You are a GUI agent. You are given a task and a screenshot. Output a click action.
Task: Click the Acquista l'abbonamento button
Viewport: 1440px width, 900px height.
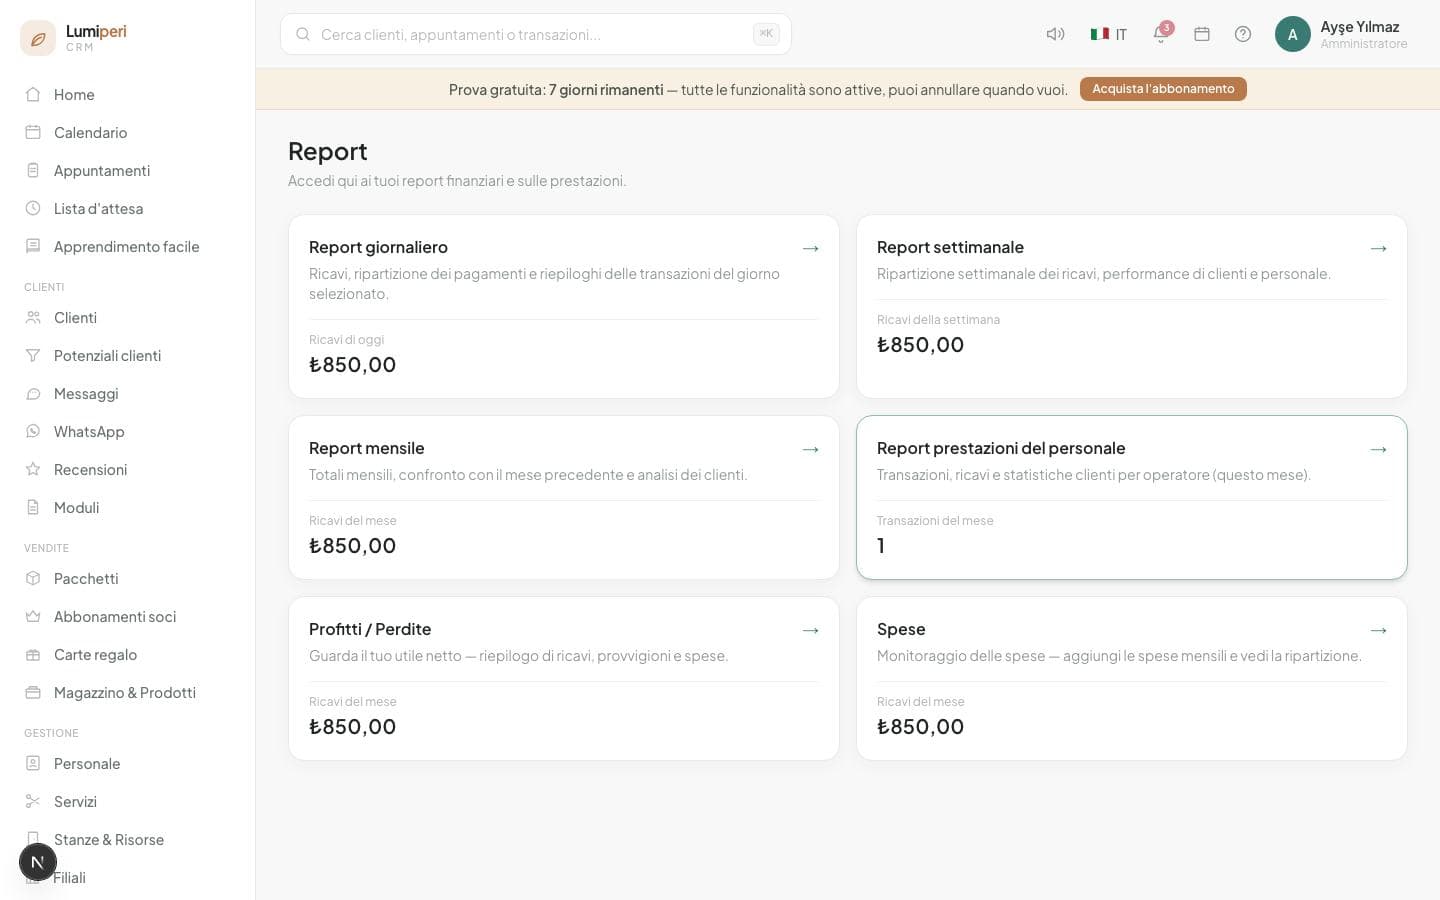1163,89
